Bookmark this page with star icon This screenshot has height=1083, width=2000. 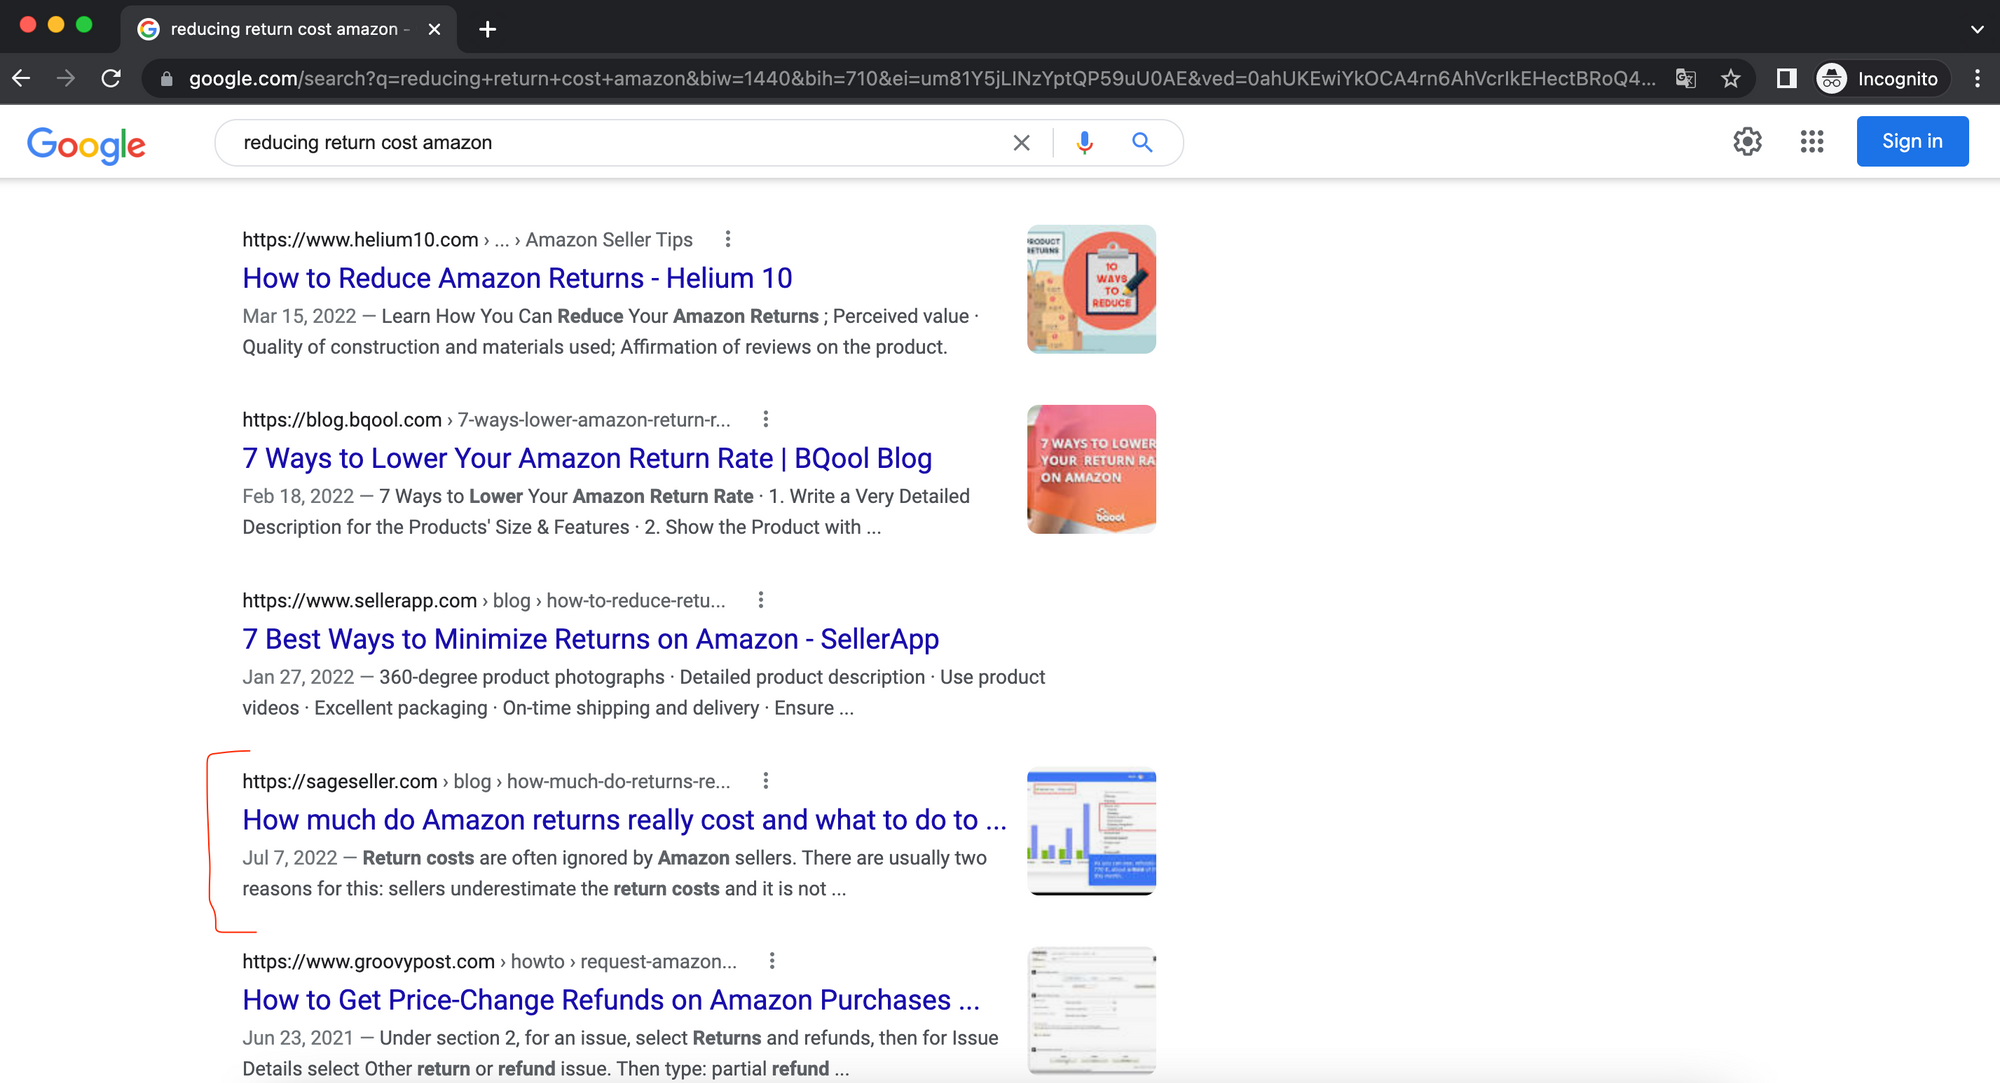pos(1731,79)
